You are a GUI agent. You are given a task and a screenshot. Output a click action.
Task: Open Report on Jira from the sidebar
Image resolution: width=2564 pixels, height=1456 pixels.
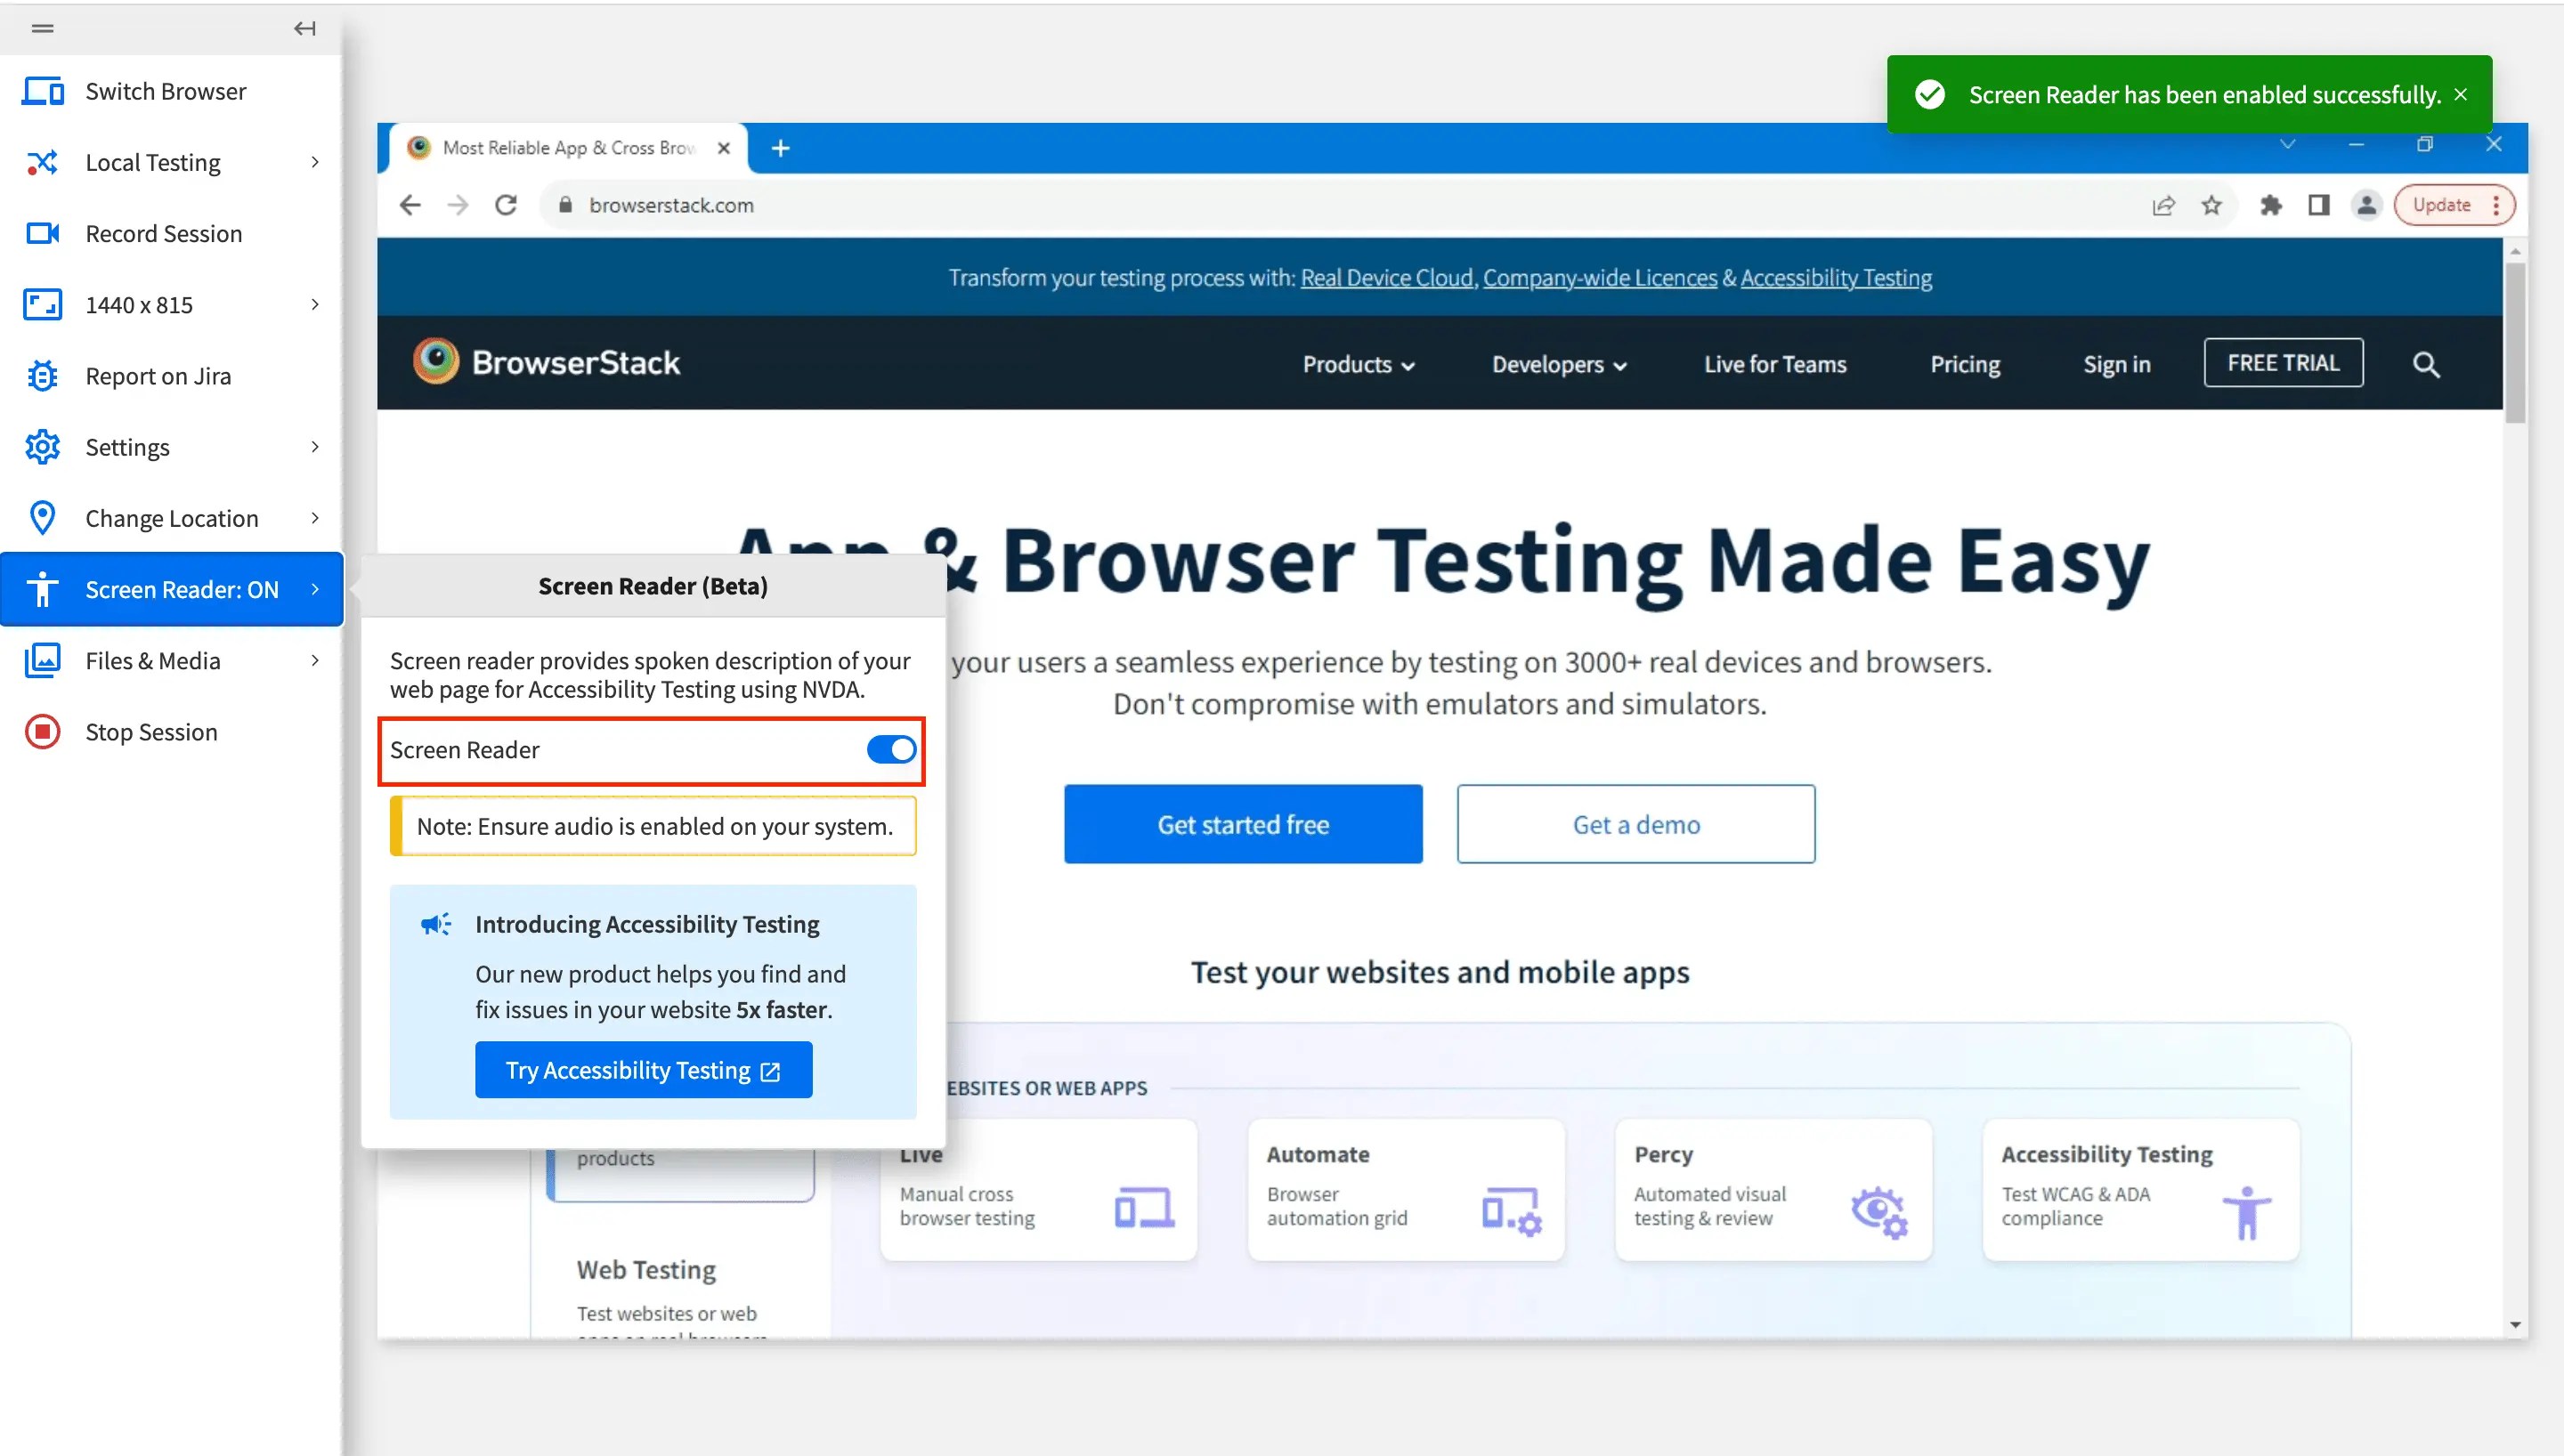pyautogui.click(x=41, y=375)
